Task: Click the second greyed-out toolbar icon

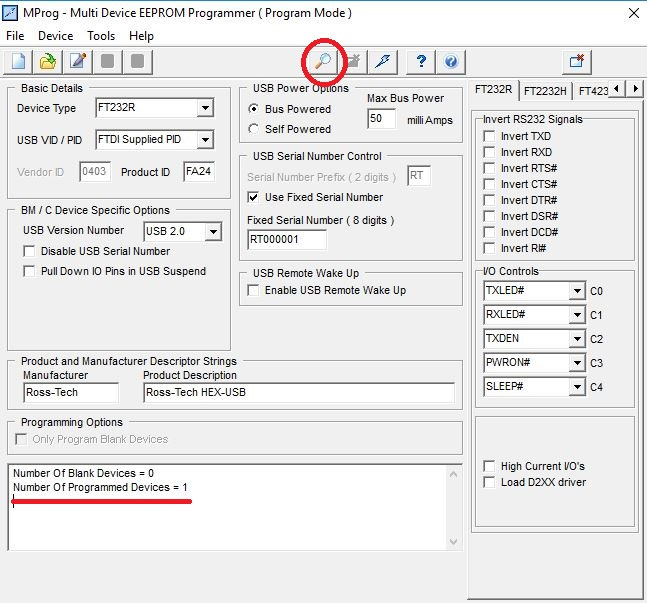Action: 137,62
